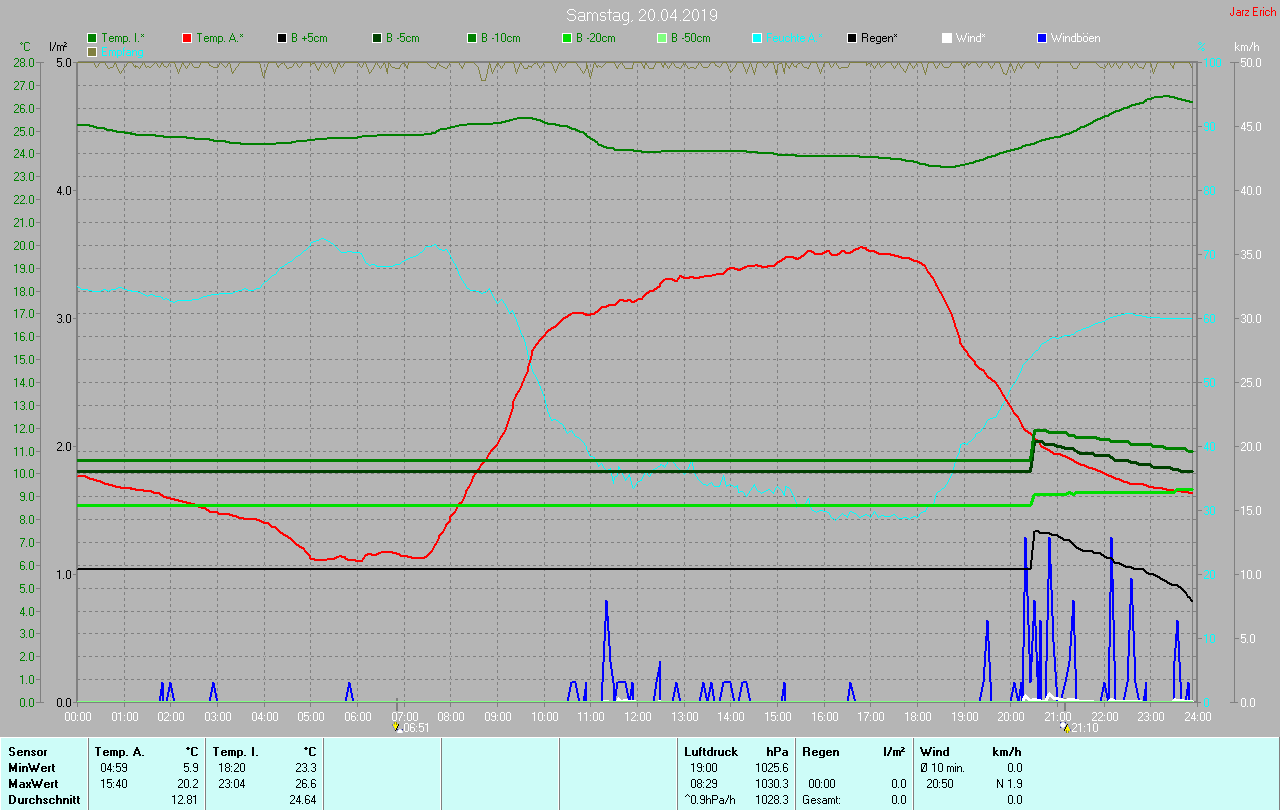Click the Durchschnitt row label
Viewport: 1280px width, 810px height.
[x=44, y=800]
